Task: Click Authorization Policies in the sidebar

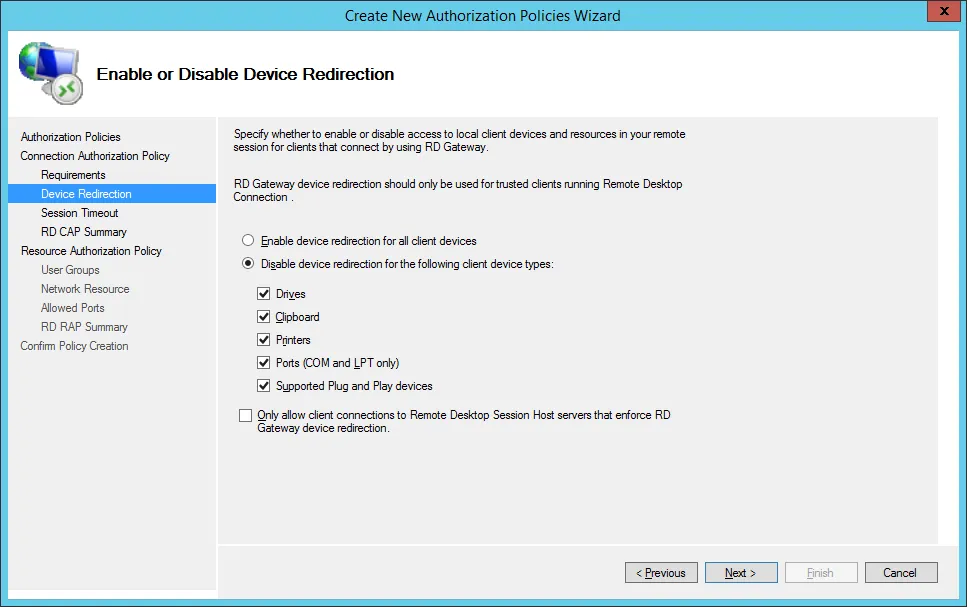Action: 70,137
